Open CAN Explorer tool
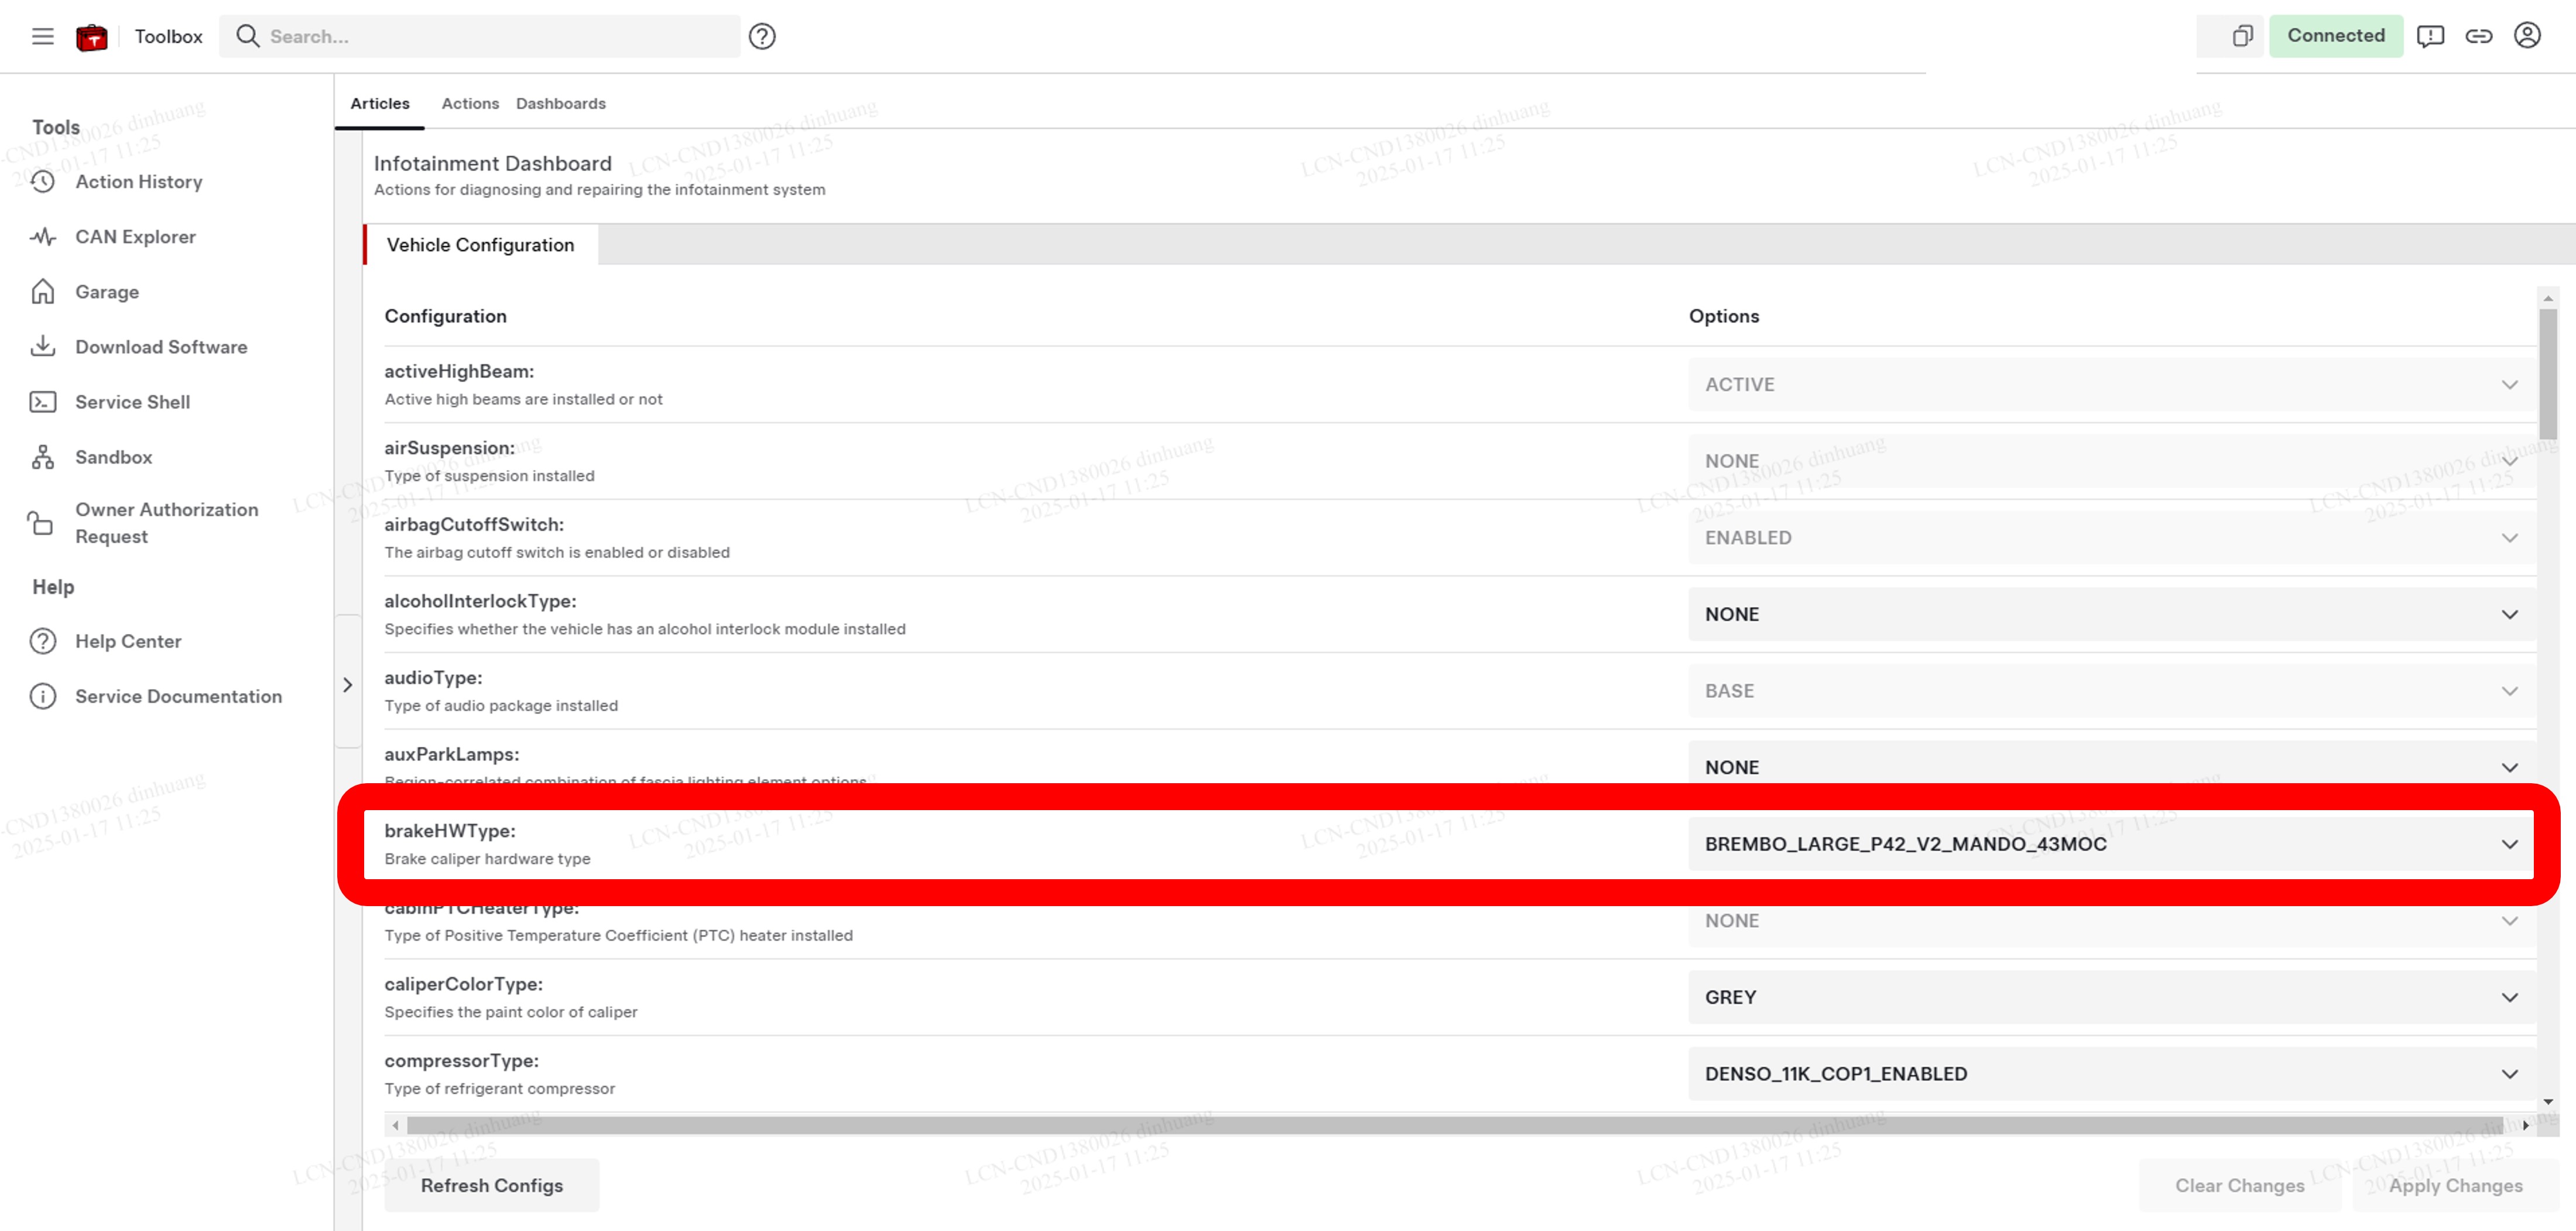The height and width of the screenshot is (1231, 2576). [135, 237]
